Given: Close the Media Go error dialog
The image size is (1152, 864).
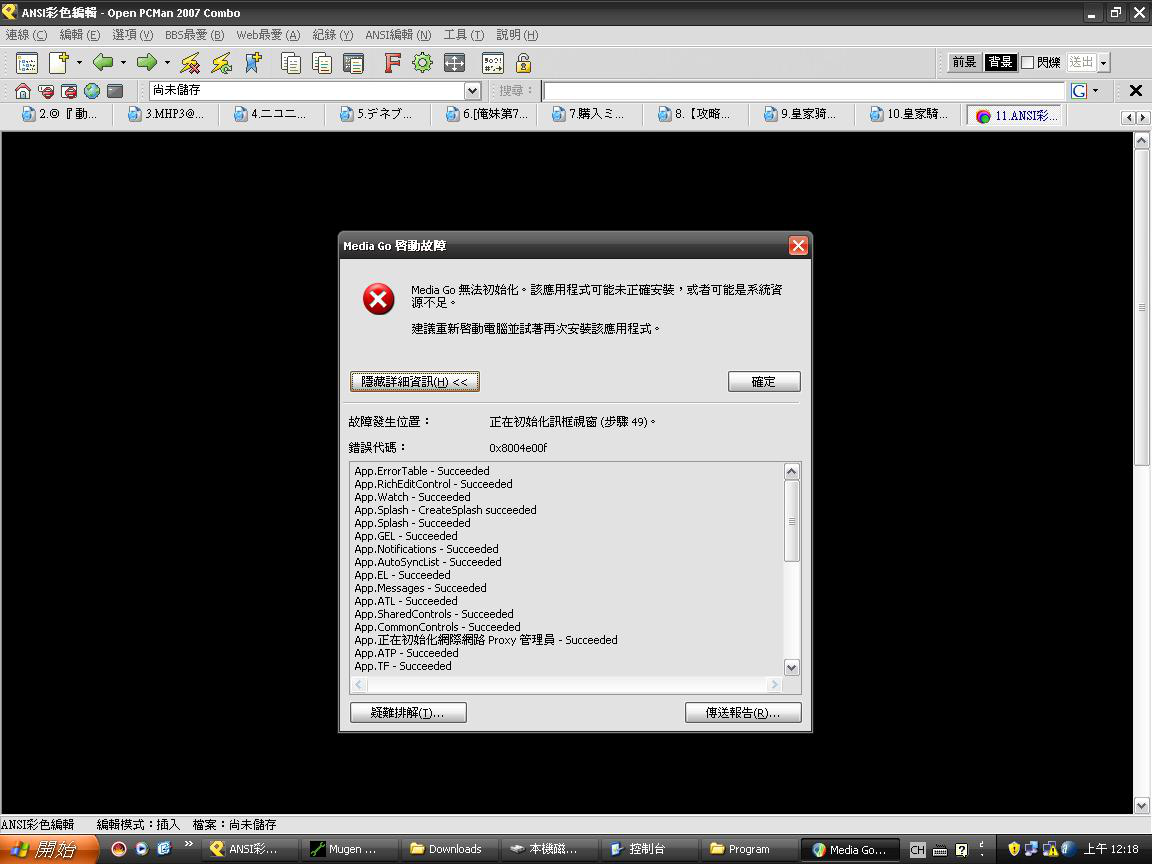Looking at the screenshot, I should pos(798,245).
